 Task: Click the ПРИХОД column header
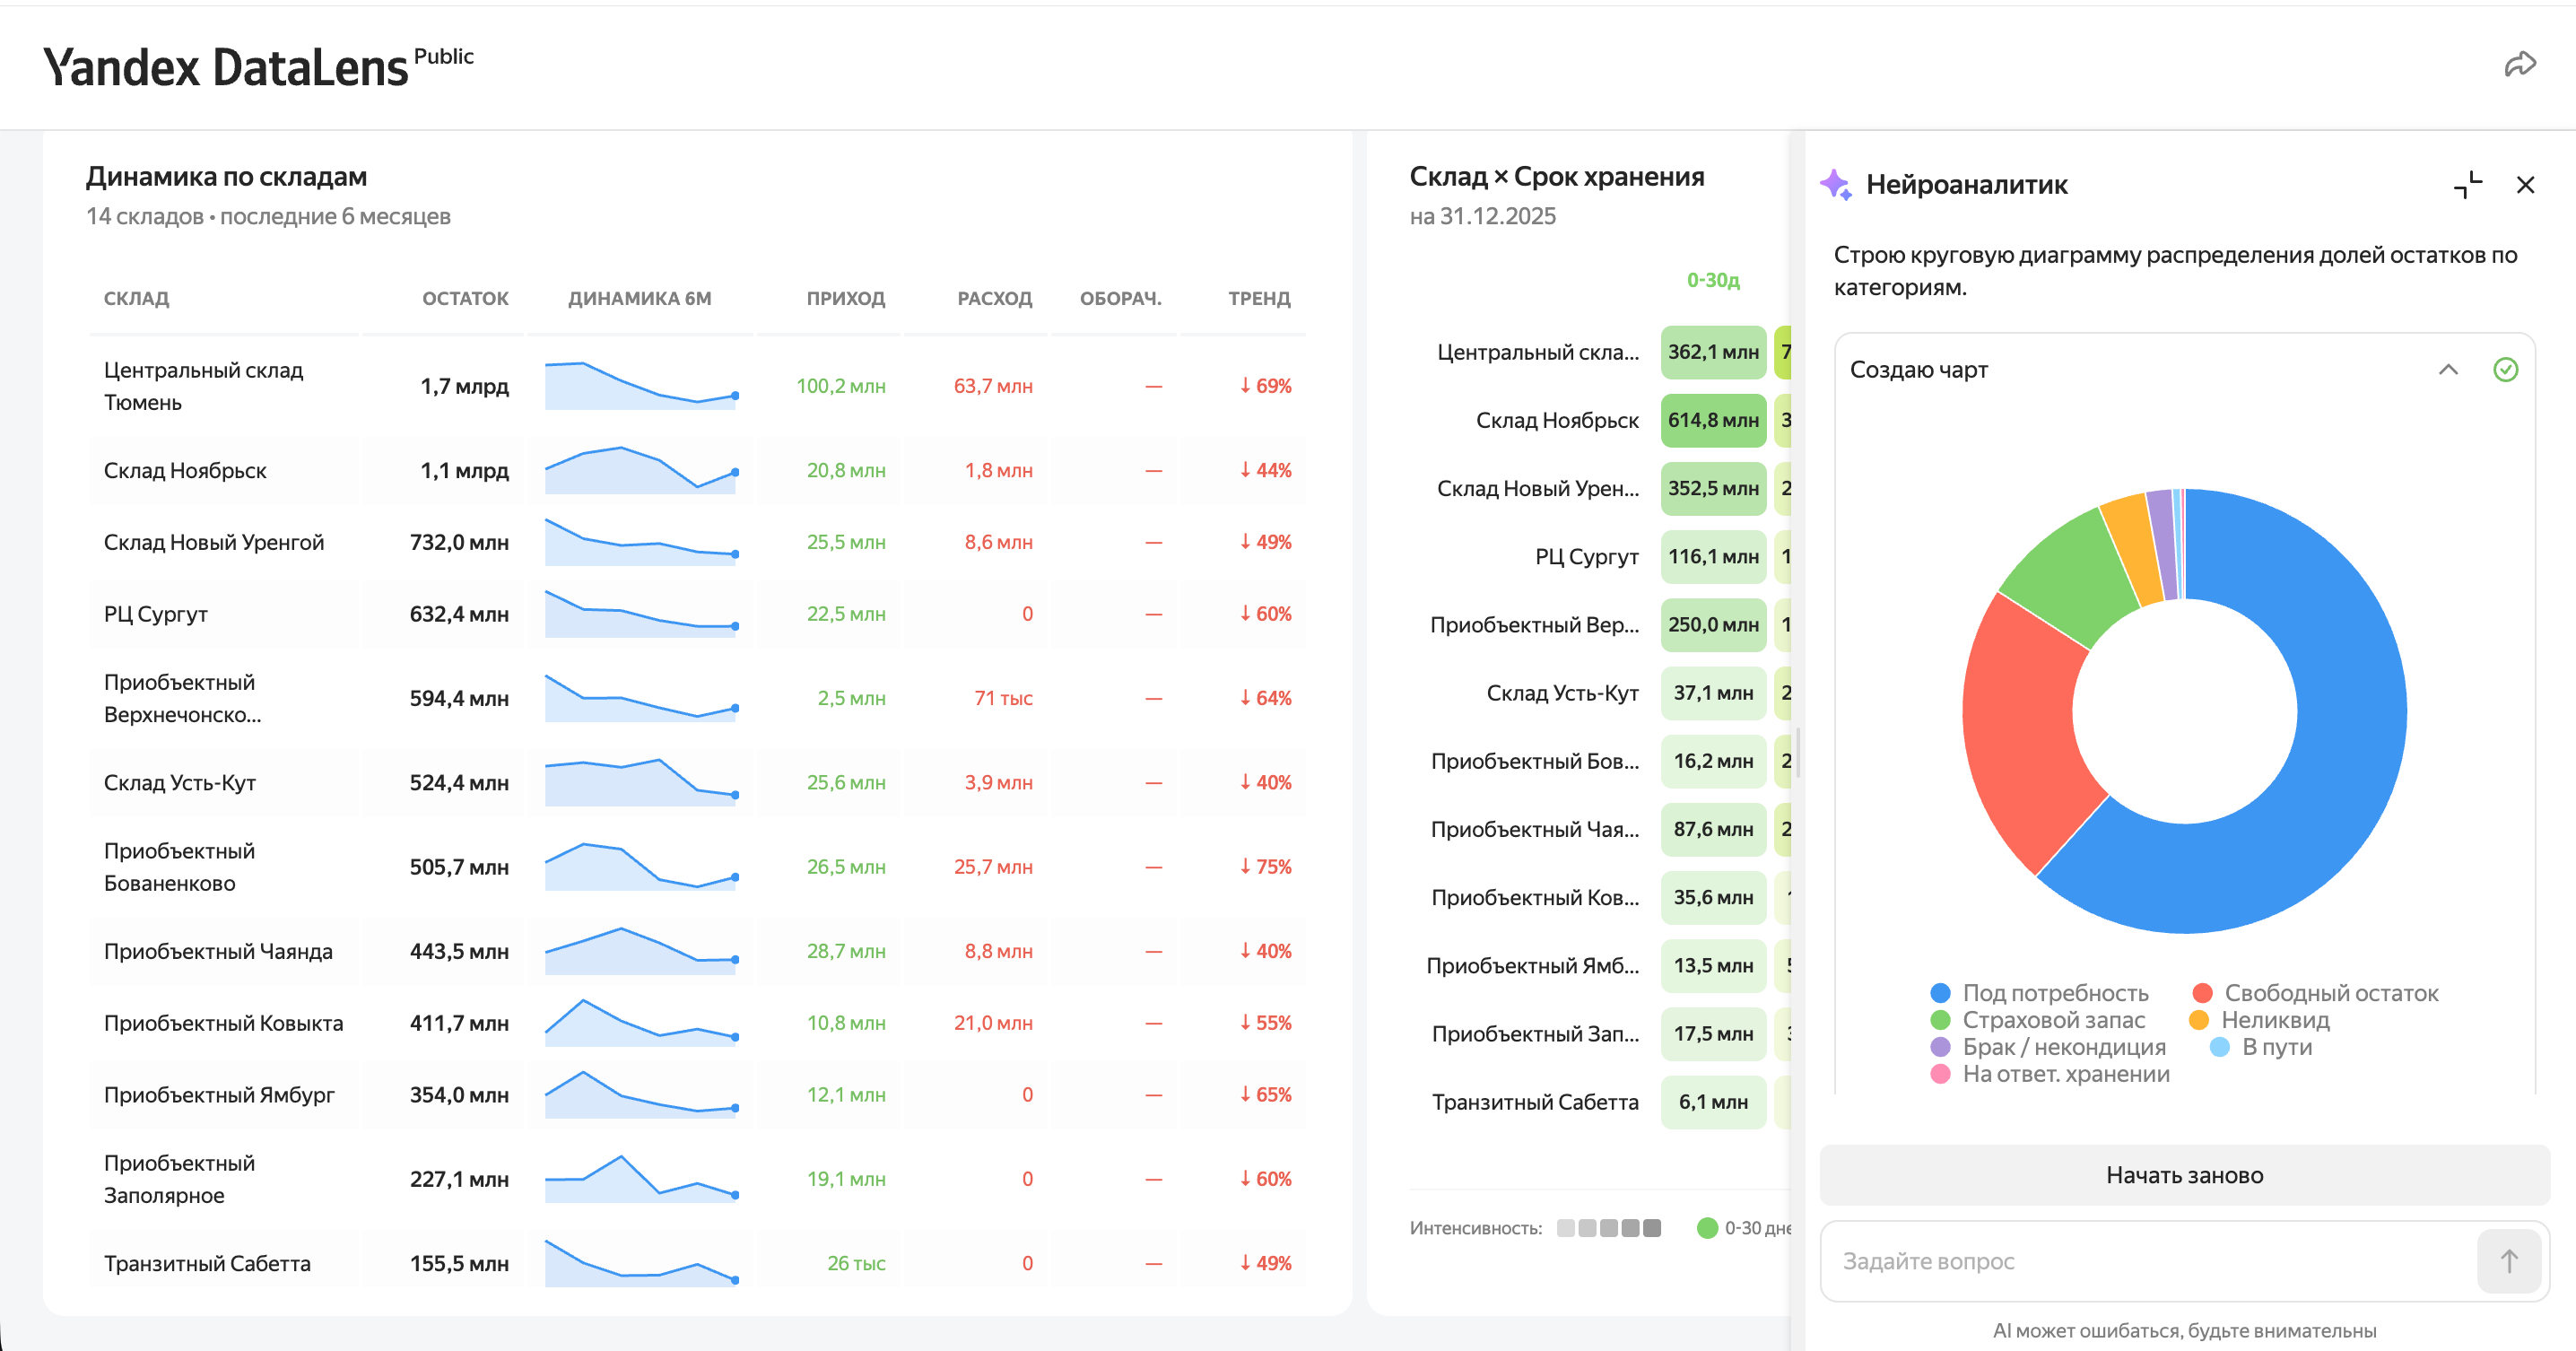(845, 298)
